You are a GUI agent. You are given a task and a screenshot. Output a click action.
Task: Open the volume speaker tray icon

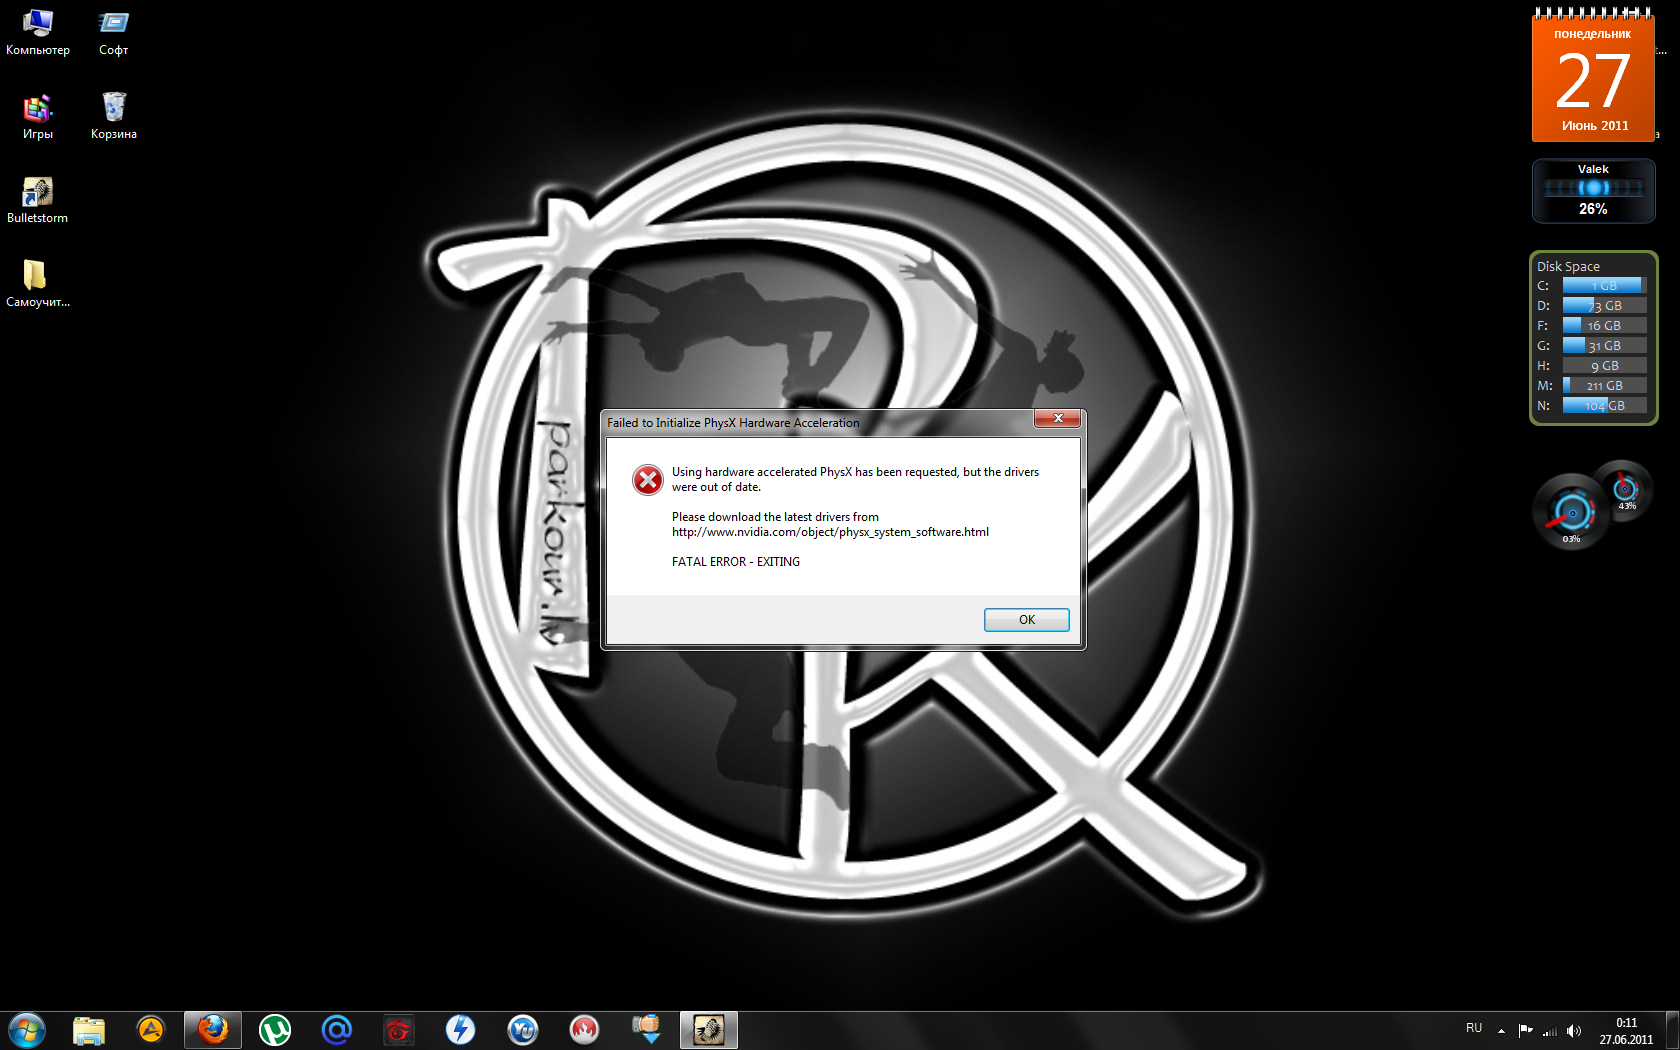pos(1574,1030)
